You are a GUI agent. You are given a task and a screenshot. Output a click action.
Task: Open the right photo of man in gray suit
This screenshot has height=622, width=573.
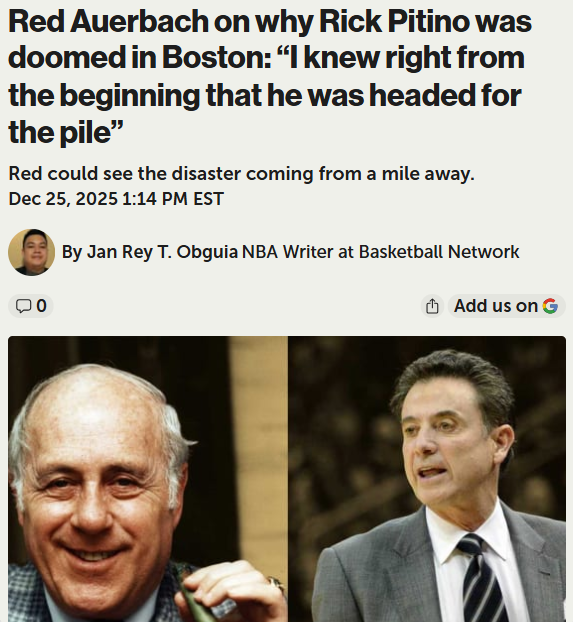427,479
